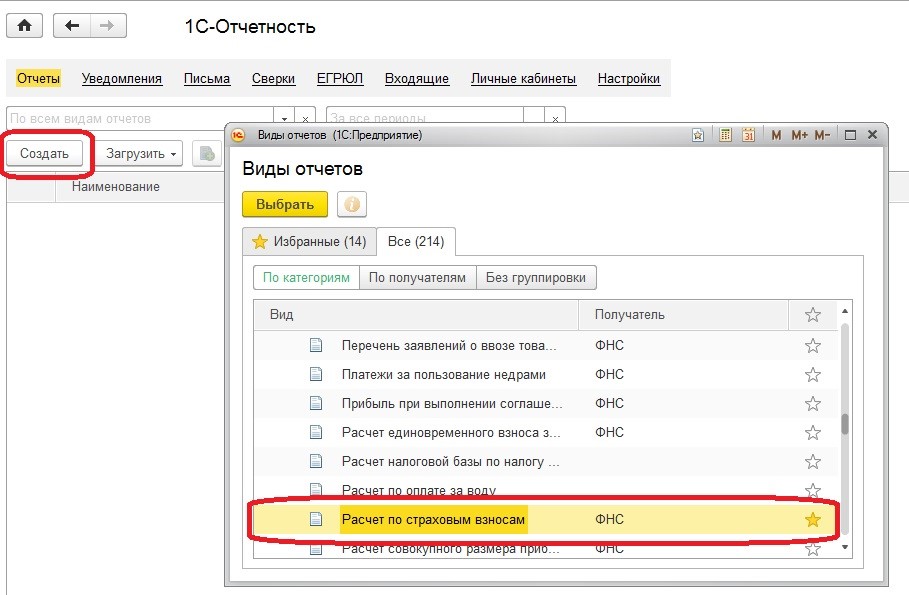Image resolution: width=909 pixels, height=595 pixels.
Task: Go to the home page icon
Action: click(24, 26)
